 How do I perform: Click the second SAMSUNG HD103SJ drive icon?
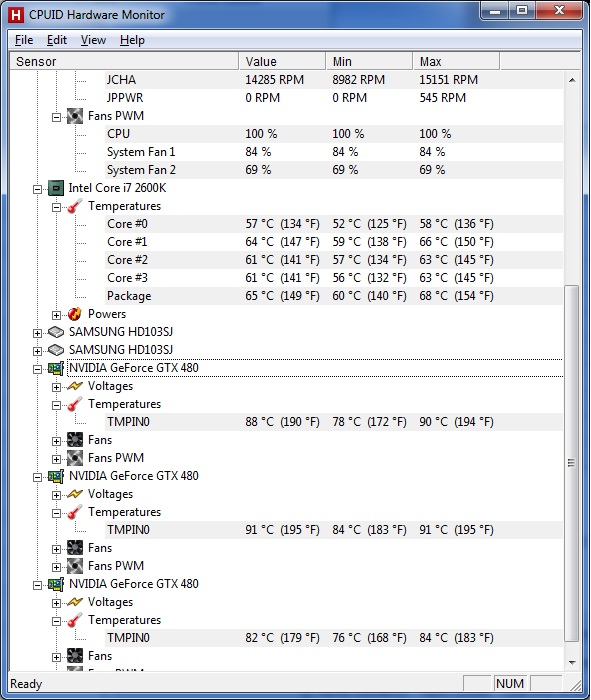[56, 350]
